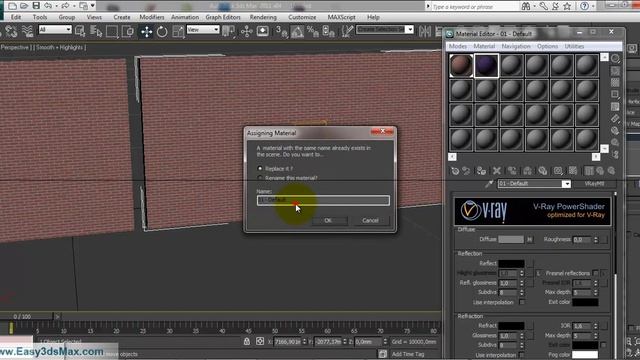640x360 pixels.
Task: Click OK in Assigning Material dialog
Action: (x=329, y=220)
